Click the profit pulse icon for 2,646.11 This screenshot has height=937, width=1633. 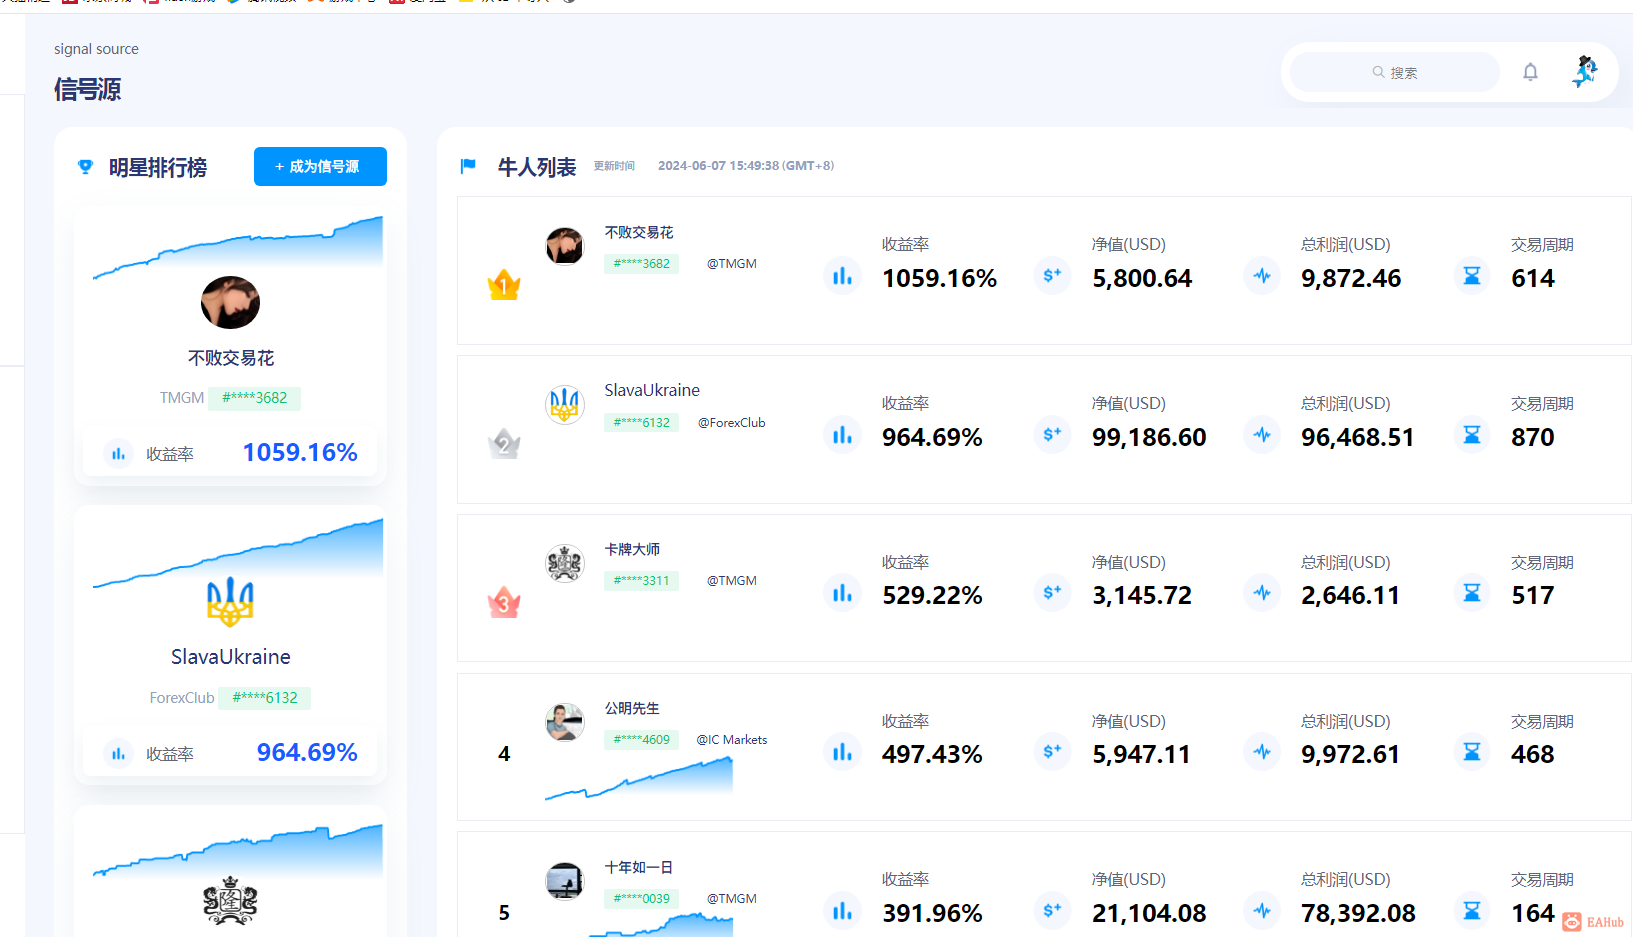tap(1262, 593)
